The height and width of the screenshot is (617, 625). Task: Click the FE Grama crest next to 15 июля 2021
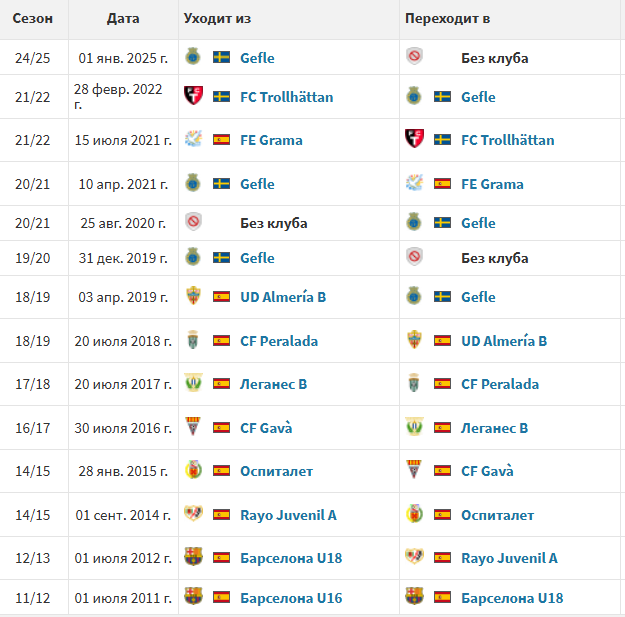click(x=193, y=139)
